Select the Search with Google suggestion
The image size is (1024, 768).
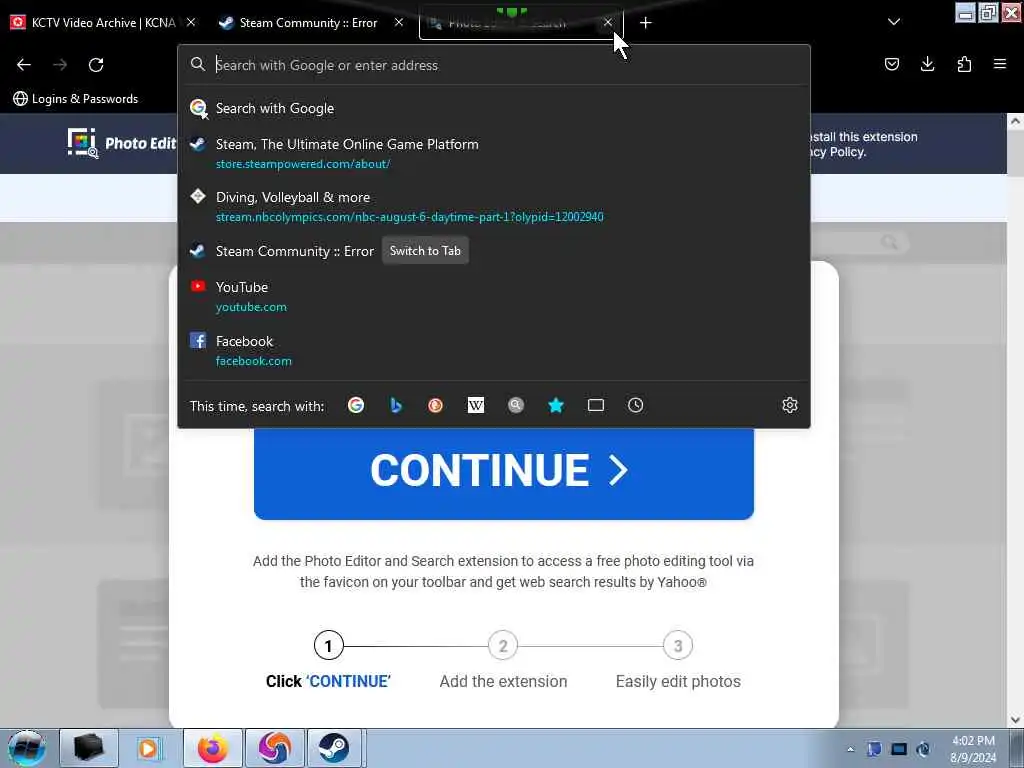[494, 108]
